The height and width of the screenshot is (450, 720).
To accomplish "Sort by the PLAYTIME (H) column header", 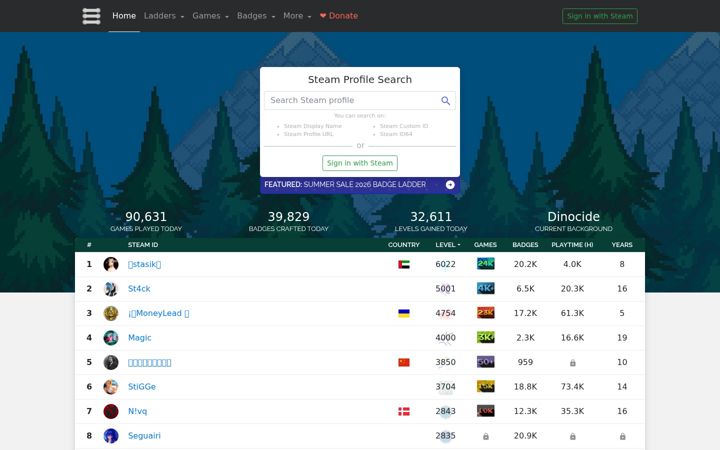I will 572,245.
